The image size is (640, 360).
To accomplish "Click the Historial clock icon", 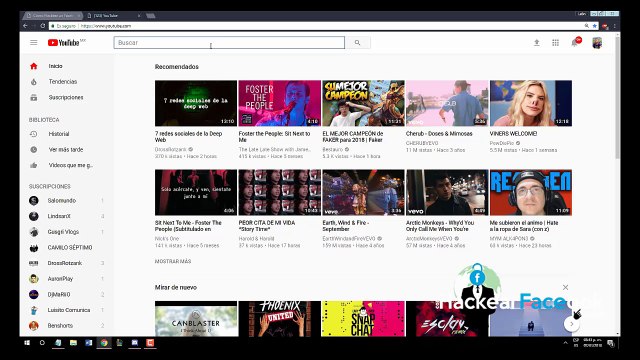I will (x=33, y=134).
